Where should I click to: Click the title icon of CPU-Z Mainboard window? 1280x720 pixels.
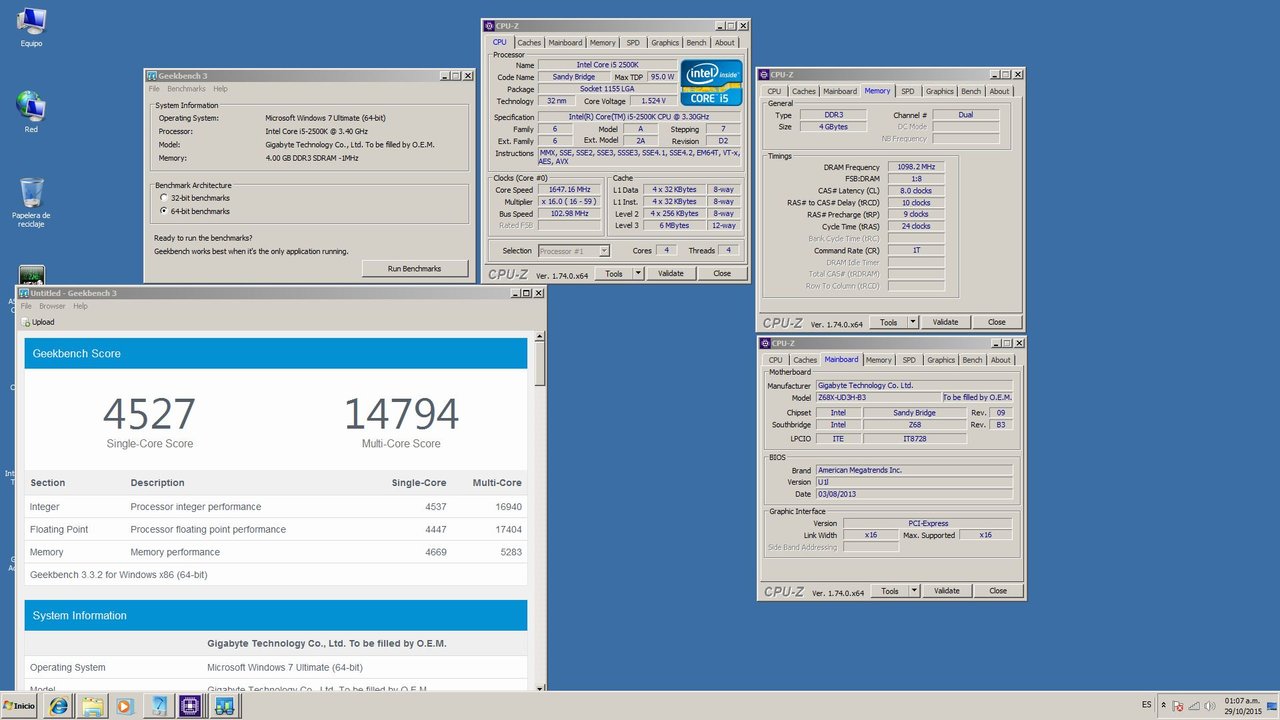(x=765, y=343)
